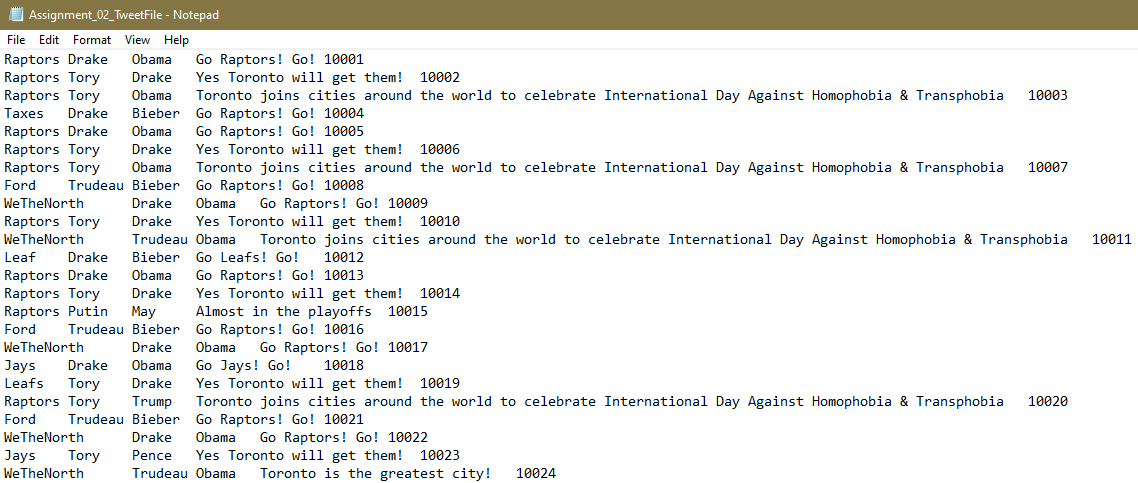Click the word Jays on line 10018
Image resolution: width=1138 pixels, height=483 pixels.
point(20,366)
